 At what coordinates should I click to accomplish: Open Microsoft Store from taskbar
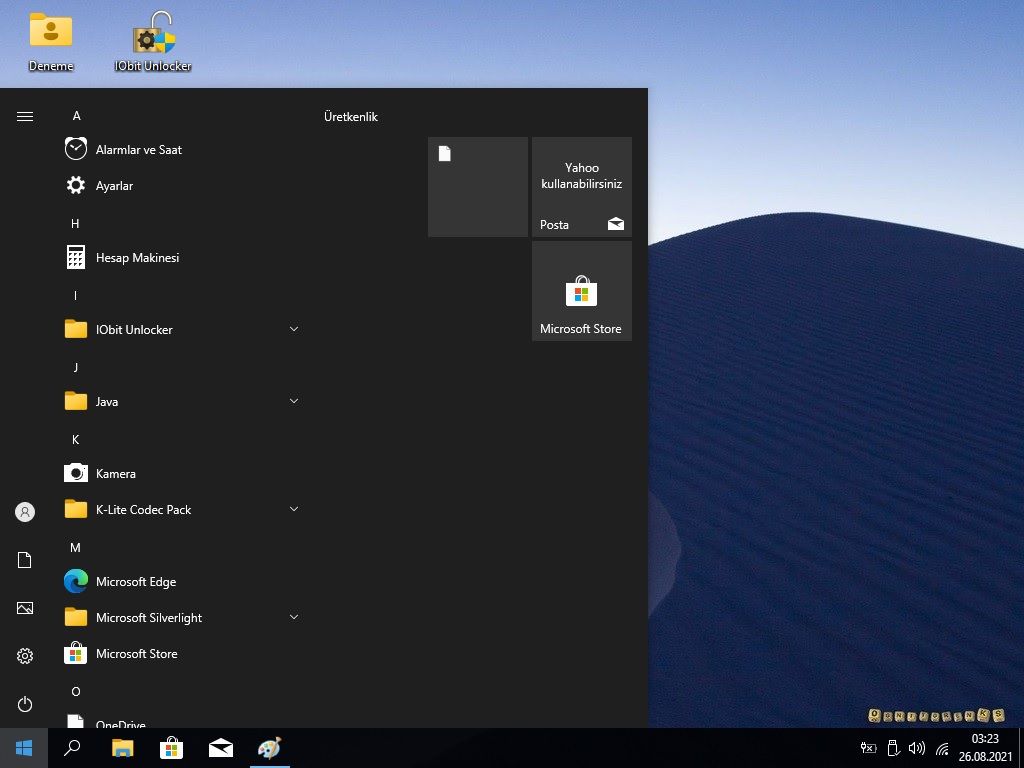click(171, 748)
